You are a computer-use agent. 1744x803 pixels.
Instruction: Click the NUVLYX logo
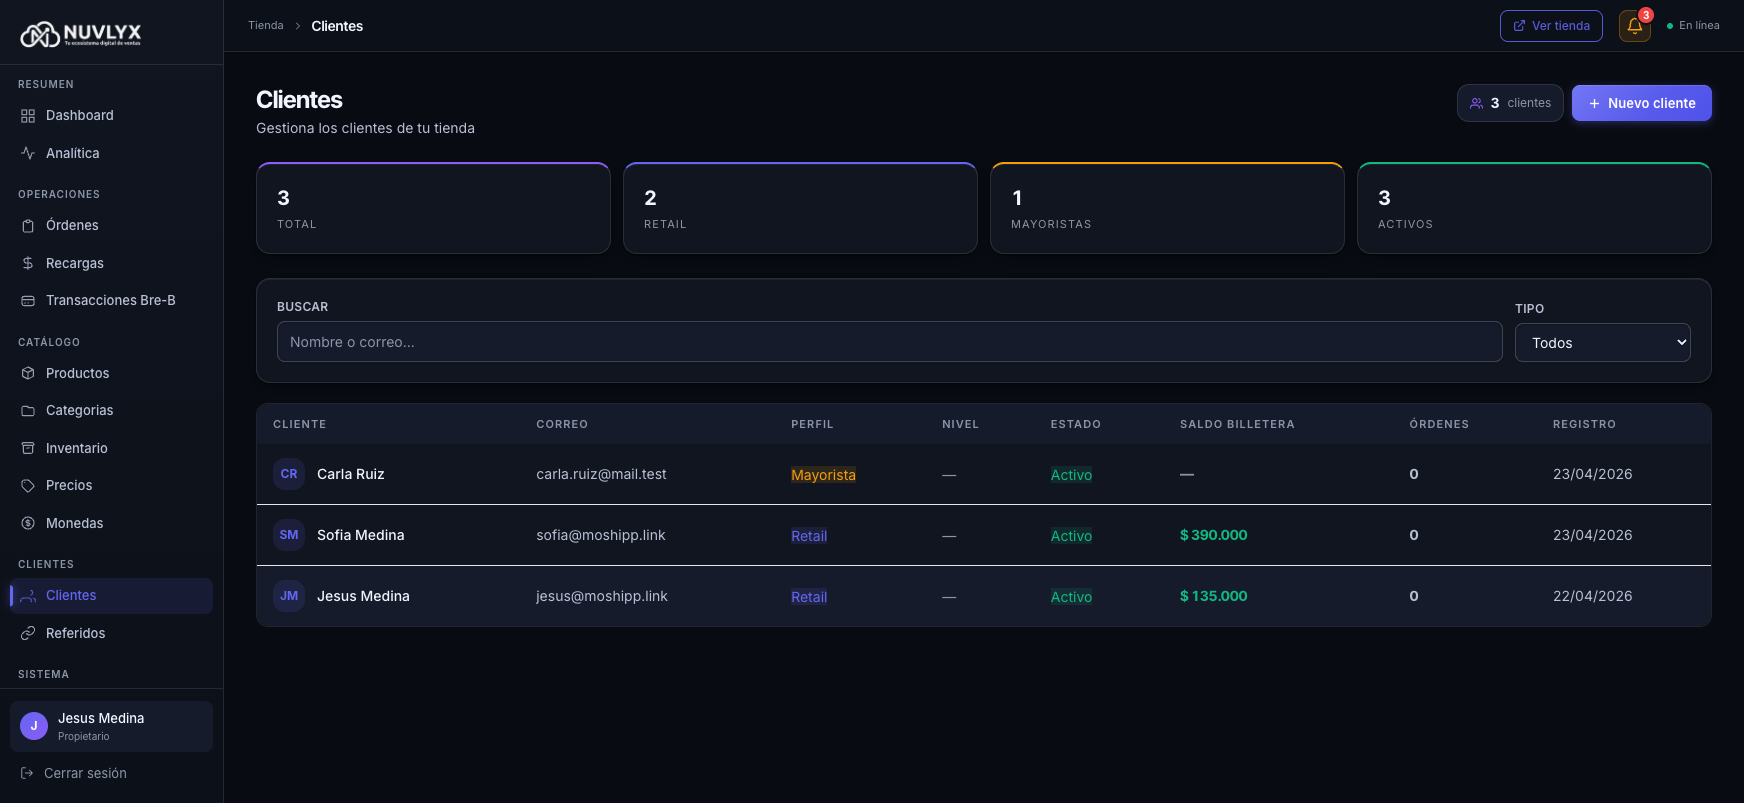tap(81, 34)
